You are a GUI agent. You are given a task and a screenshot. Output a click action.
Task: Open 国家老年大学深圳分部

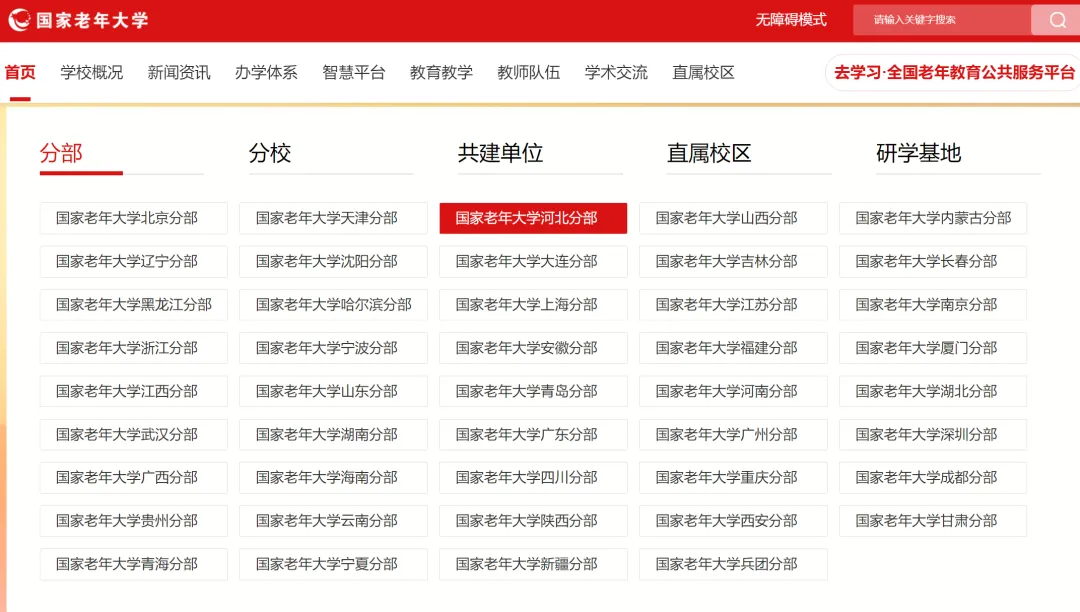tap(933, 435)
